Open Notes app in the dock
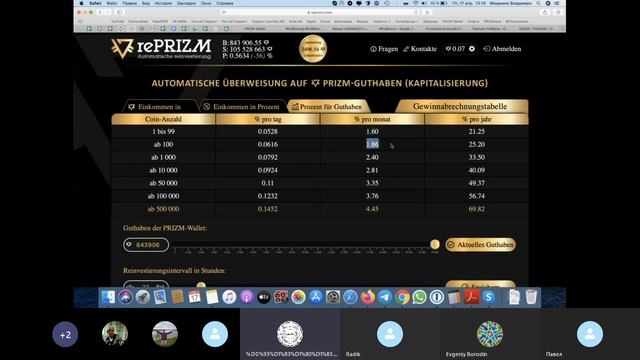This screenshot has height=360, width=640. (x=212, y=298)
